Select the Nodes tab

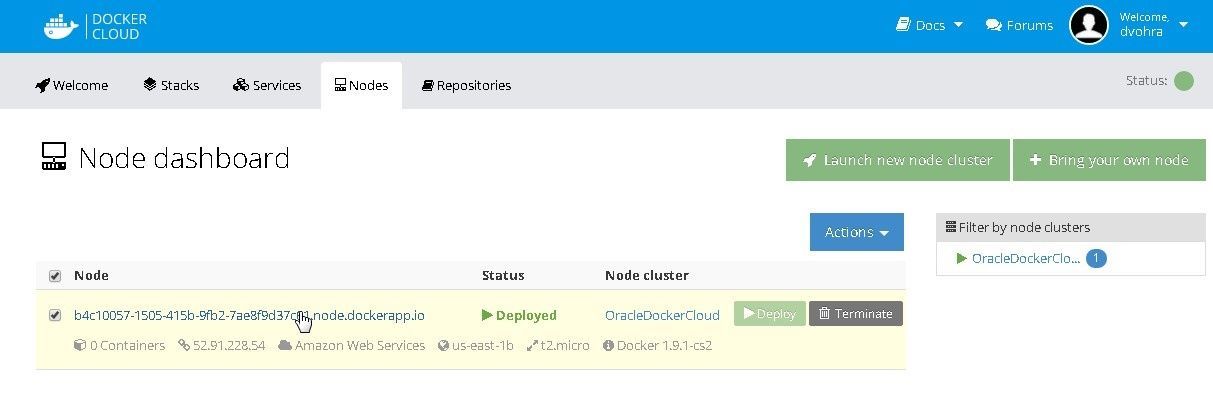(x=361, y=85)
